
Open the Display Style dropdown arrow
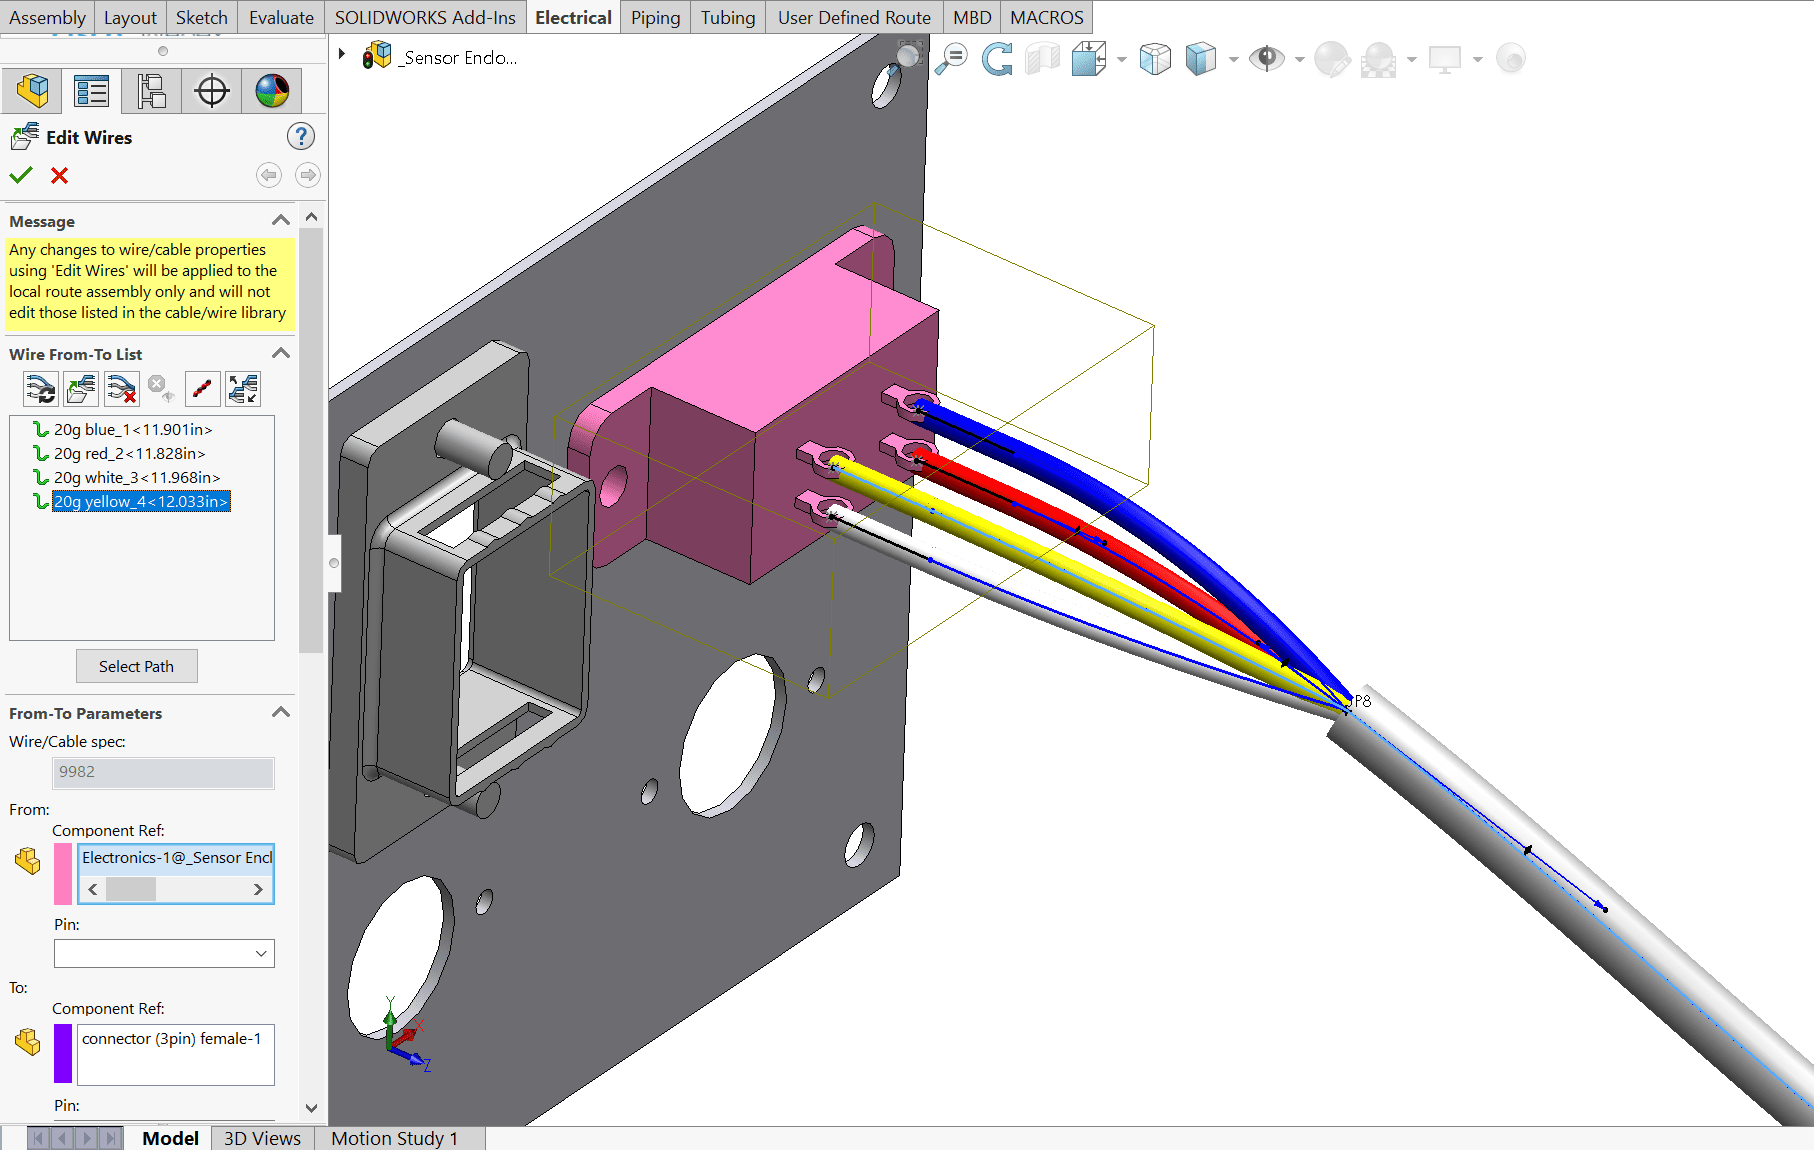pyautogui.click(x=1233, y=60)
